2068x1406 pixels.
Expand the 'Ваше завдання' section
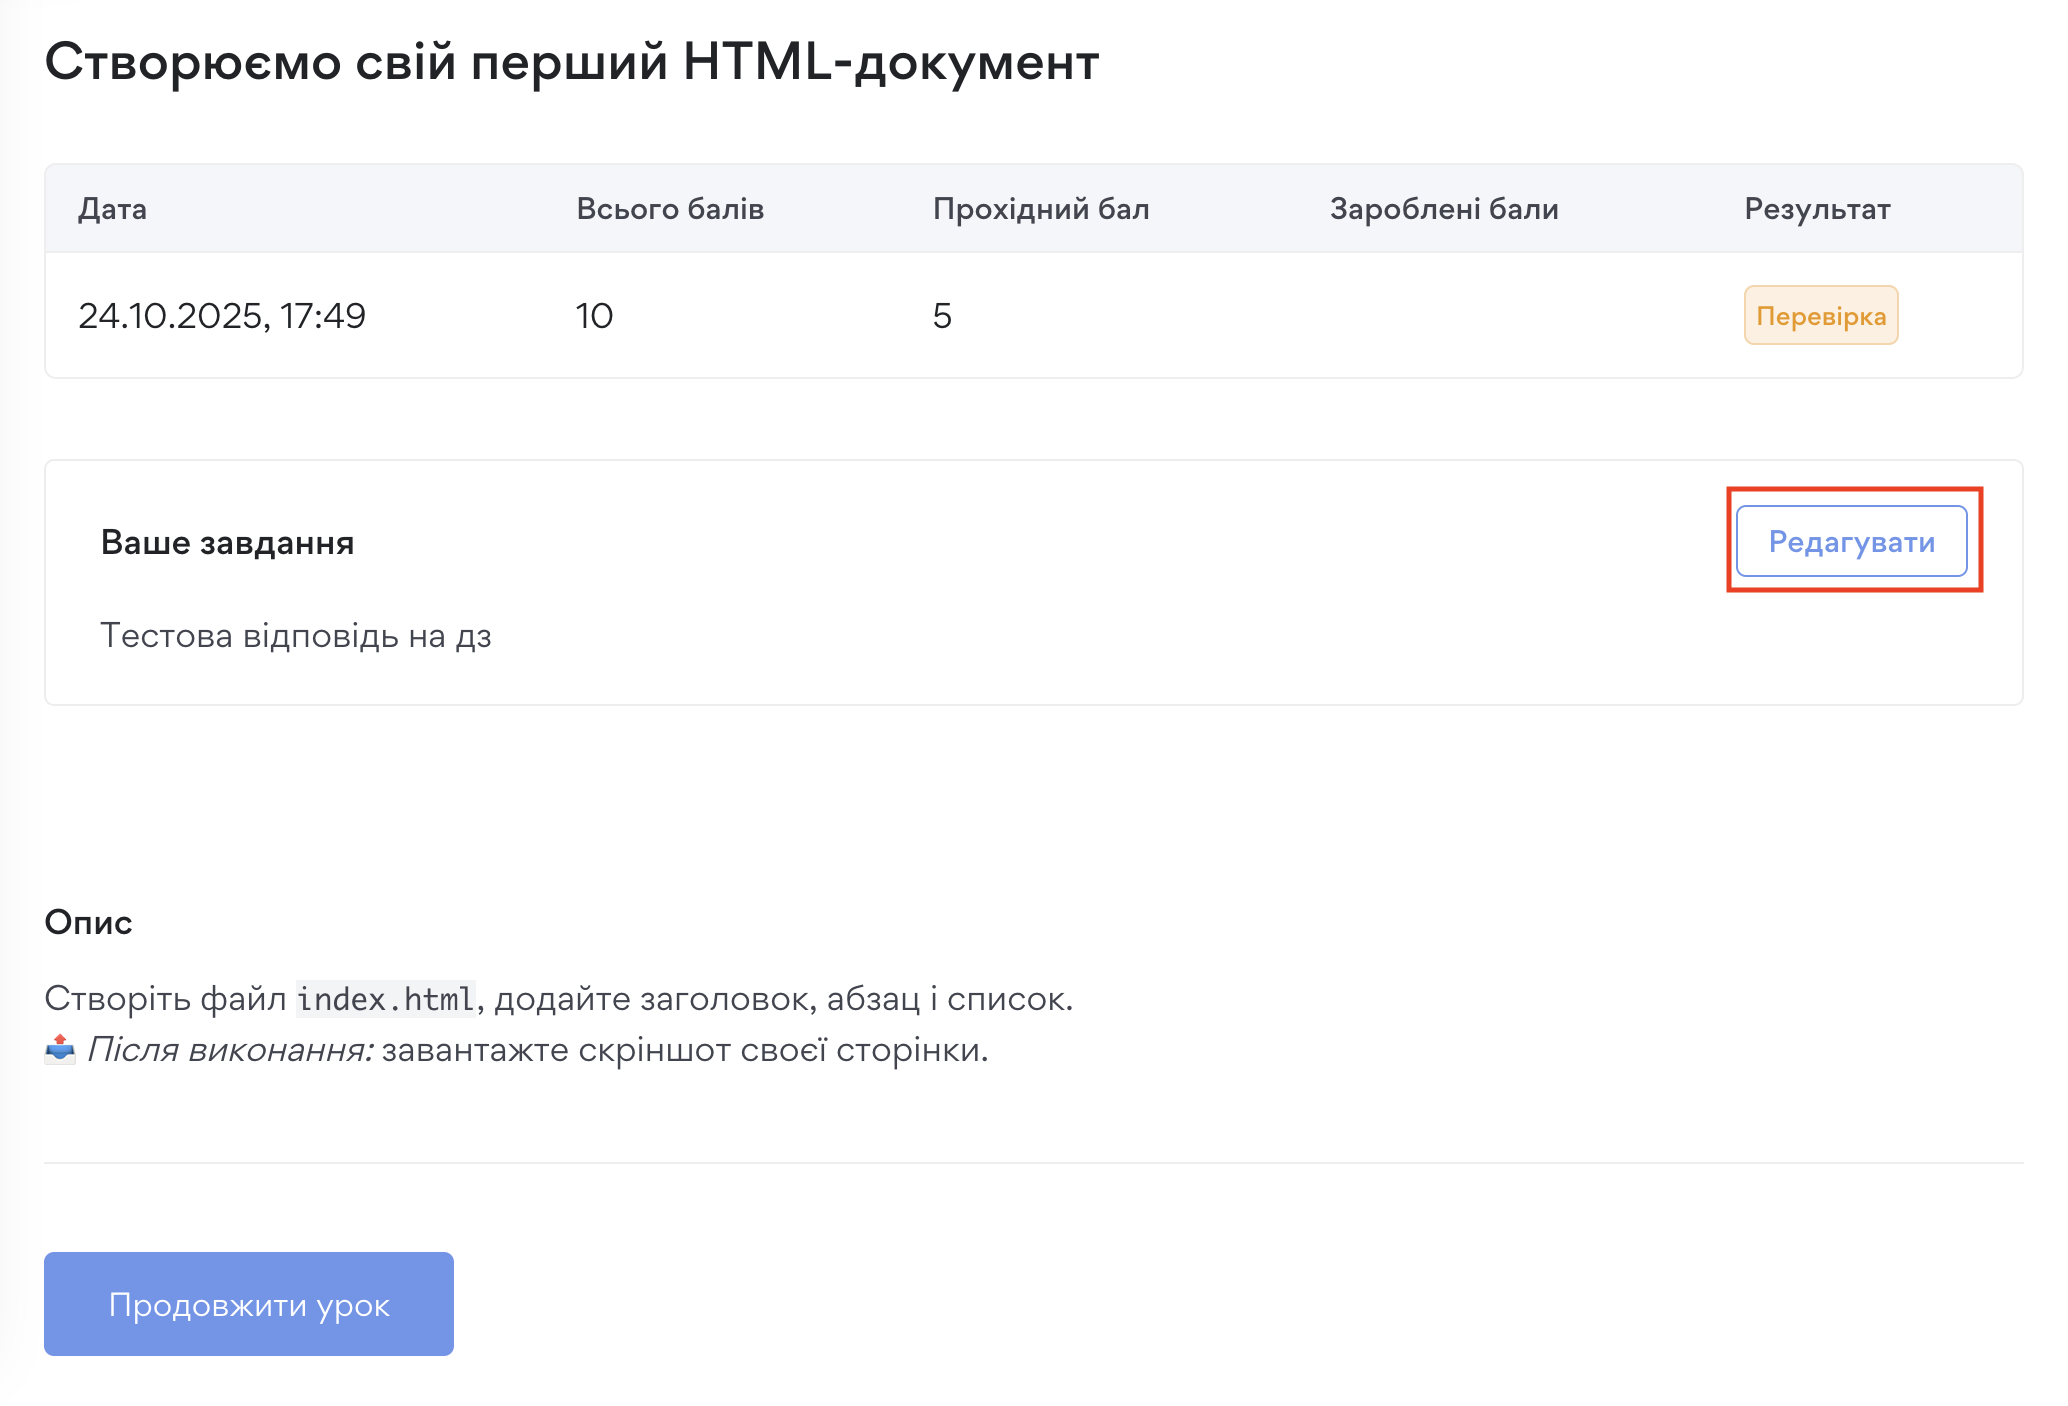227,541
